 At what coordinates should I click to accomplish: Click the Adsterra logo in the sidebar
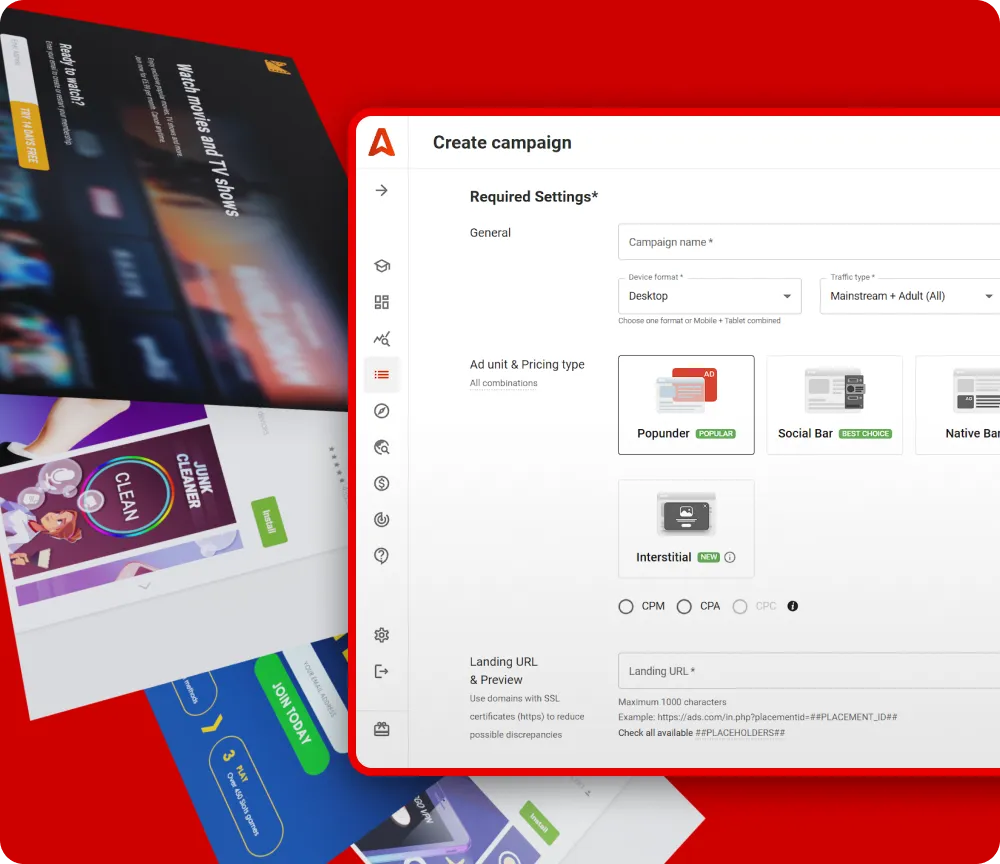(381, 143)
